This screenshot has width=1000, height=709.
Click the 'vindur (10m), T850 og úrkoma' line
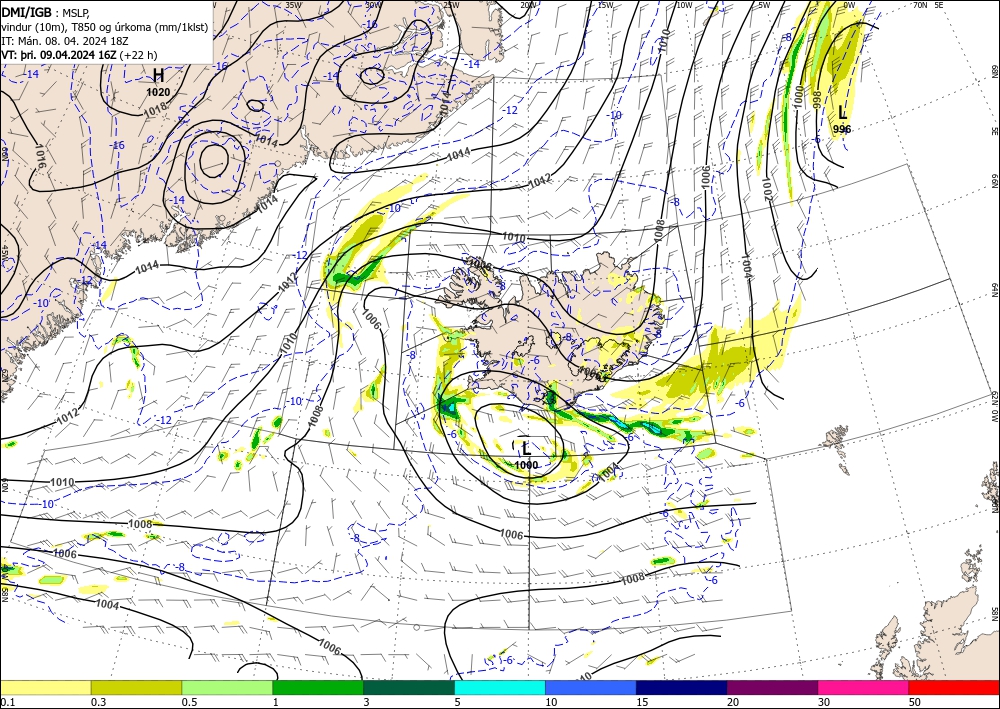(104, 26)
